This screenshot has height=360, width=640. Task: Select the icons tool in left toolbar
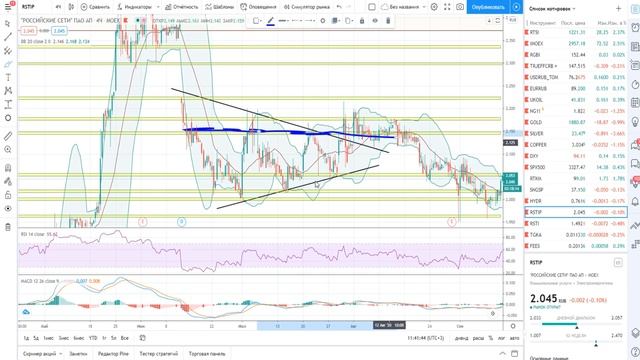(x=8, y=118)
